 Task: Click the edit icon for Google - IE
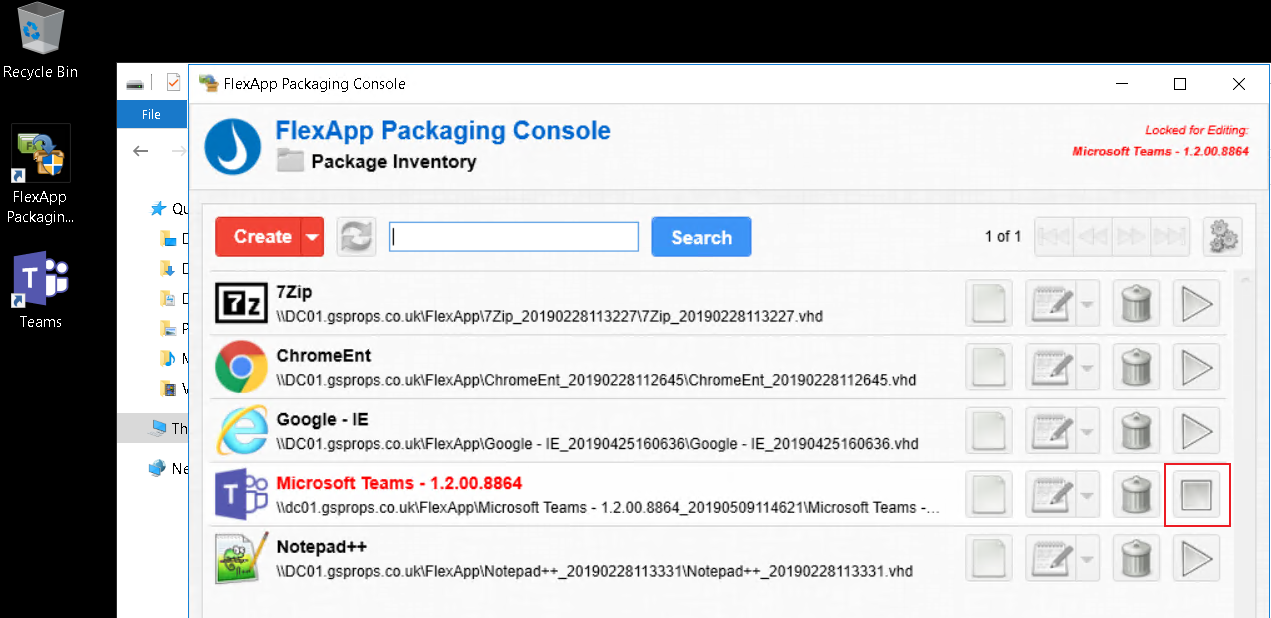point(1051,432)
